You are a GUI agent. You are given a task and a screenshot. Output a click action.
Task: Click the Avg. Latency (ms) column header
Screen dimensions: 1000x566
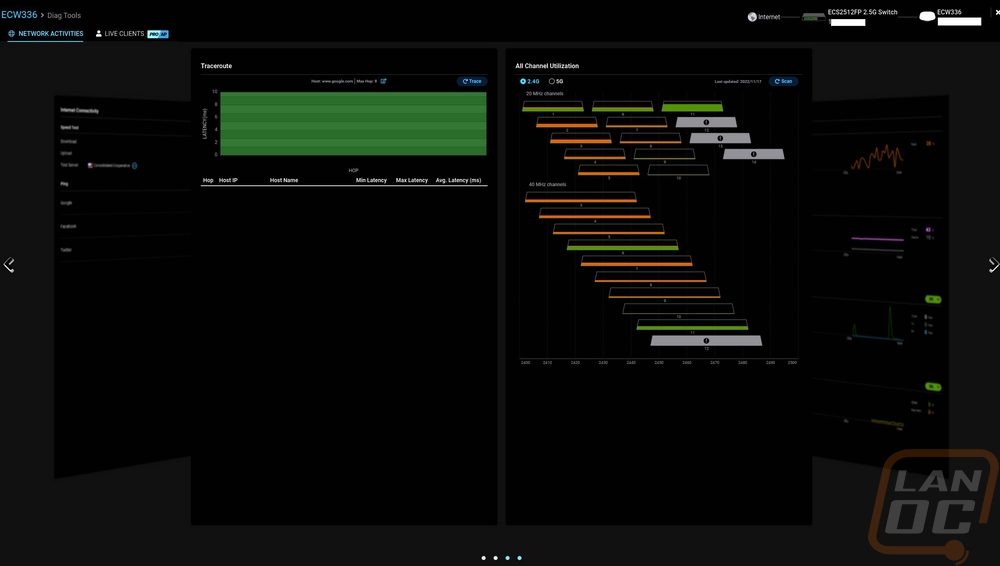[x=459, y=181]
